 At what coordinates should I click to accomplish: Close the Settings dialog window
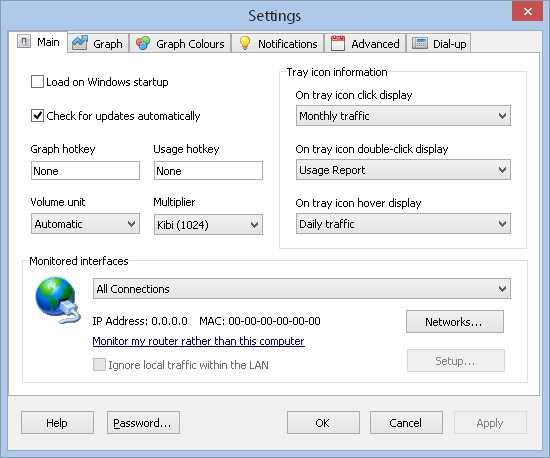[x=528, y=12]
